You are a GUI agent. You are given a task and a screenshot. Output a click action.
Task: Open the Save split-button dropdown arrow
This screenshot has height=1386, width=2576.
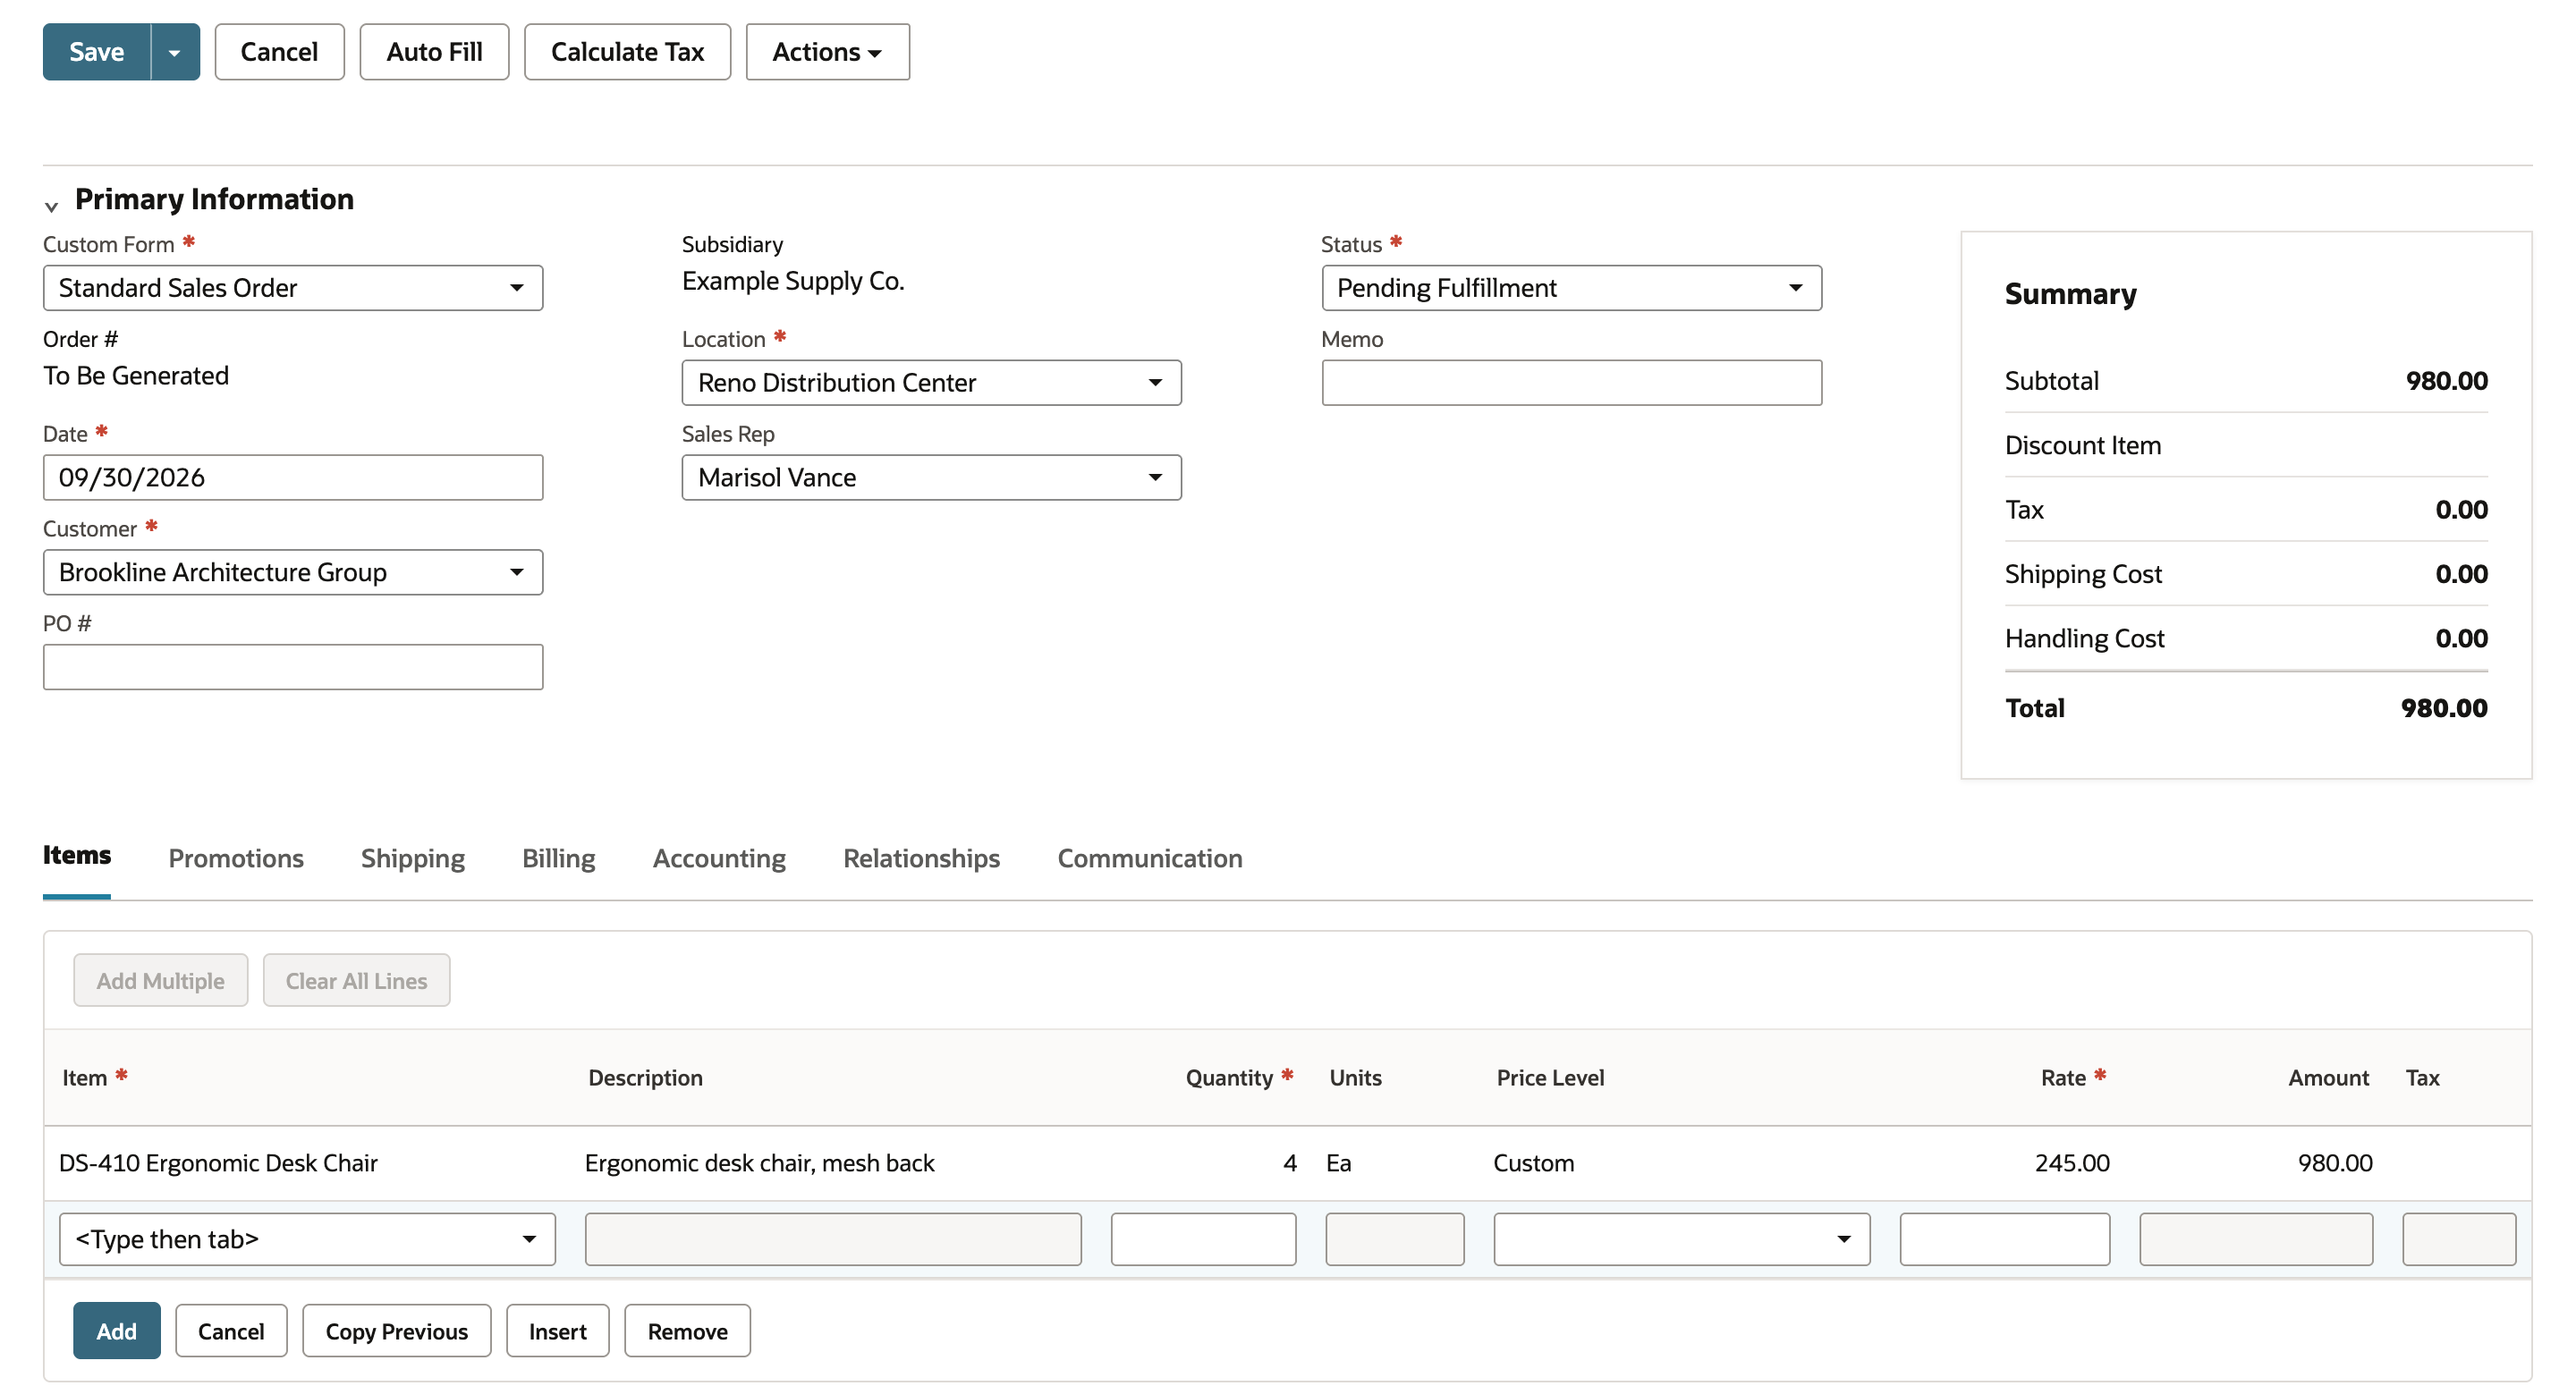coord(175,52)
